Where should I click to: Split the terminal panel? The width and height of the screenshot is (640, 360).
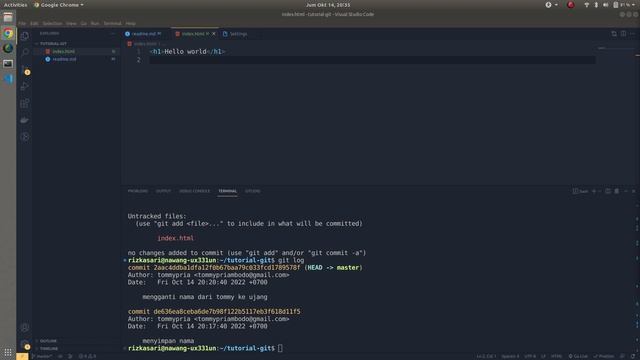[x=608, y=191]
